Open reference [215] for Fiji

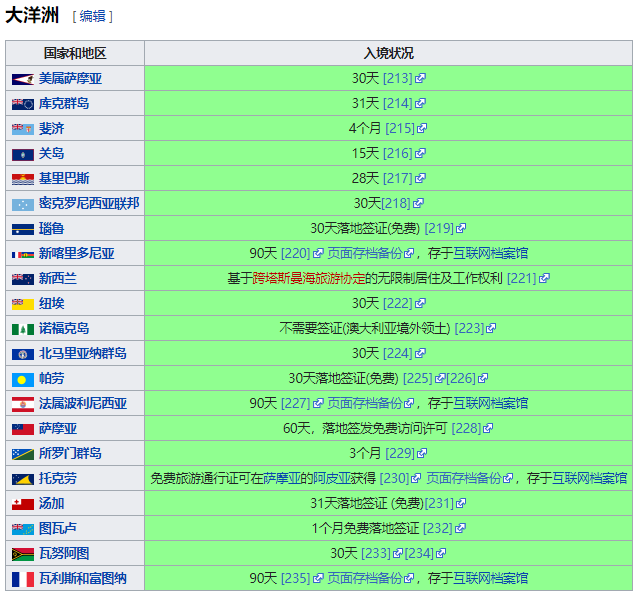[406, 128]
